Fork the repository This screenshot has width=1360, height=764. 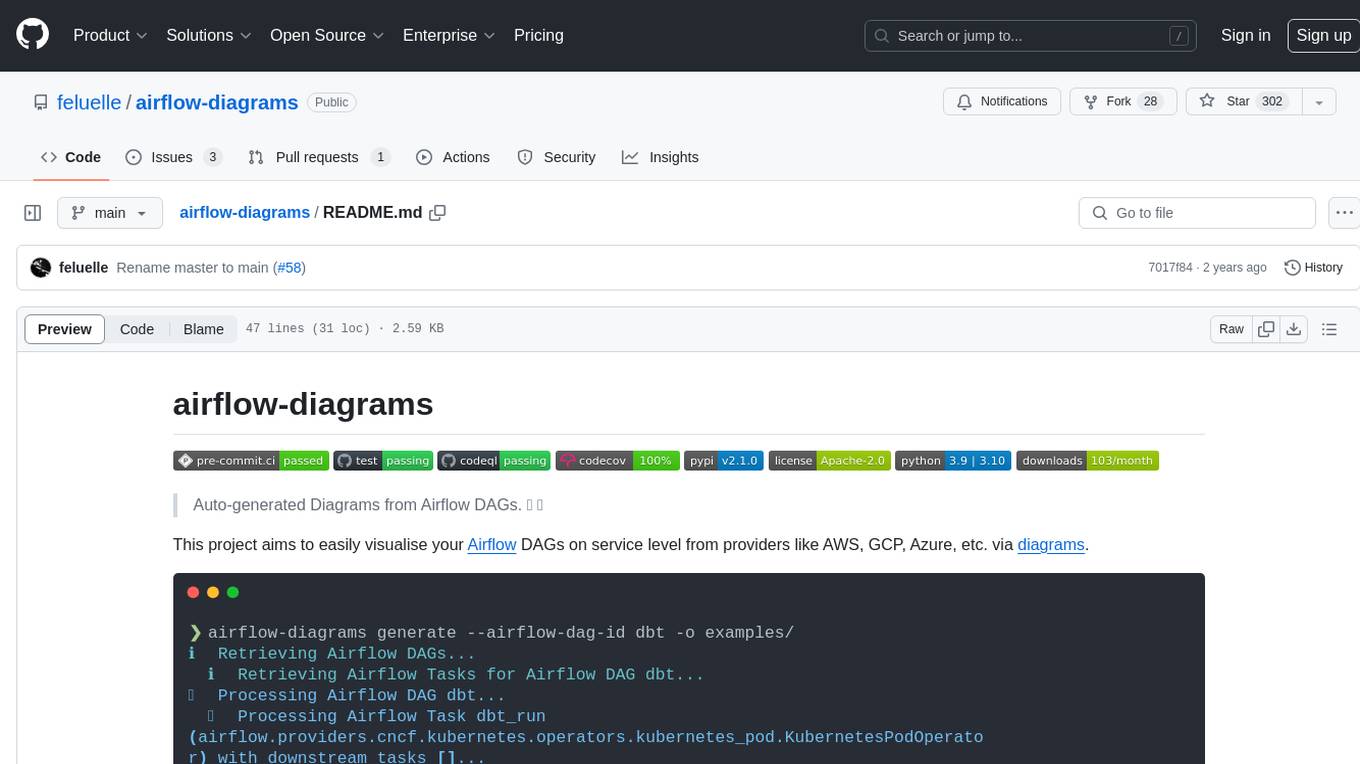pos(1123,102)
